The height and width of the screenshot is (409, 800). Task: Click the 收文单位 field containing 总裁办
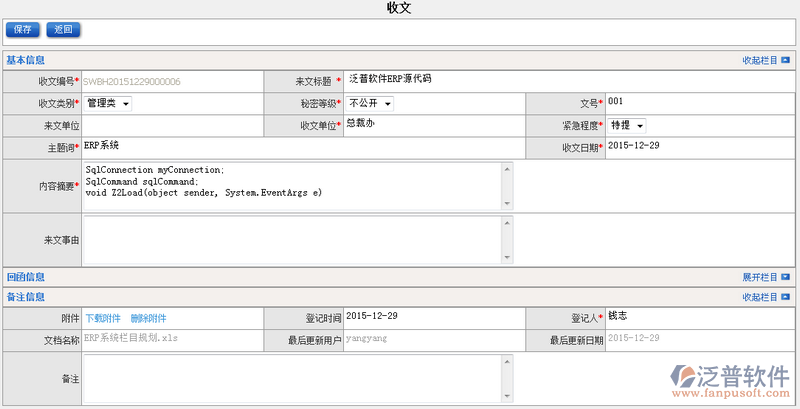435,125
